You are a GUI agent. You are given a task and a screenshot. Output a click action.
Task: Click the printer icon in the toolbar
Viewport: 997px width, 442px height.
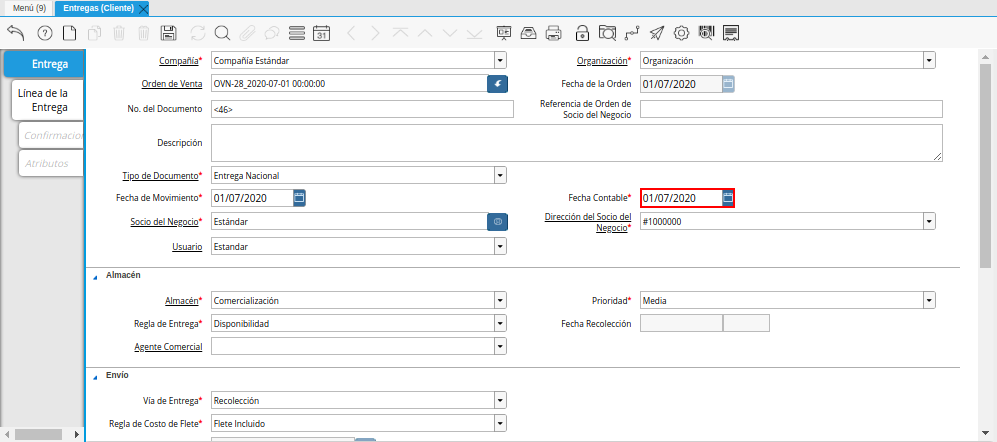click(555, 33)
